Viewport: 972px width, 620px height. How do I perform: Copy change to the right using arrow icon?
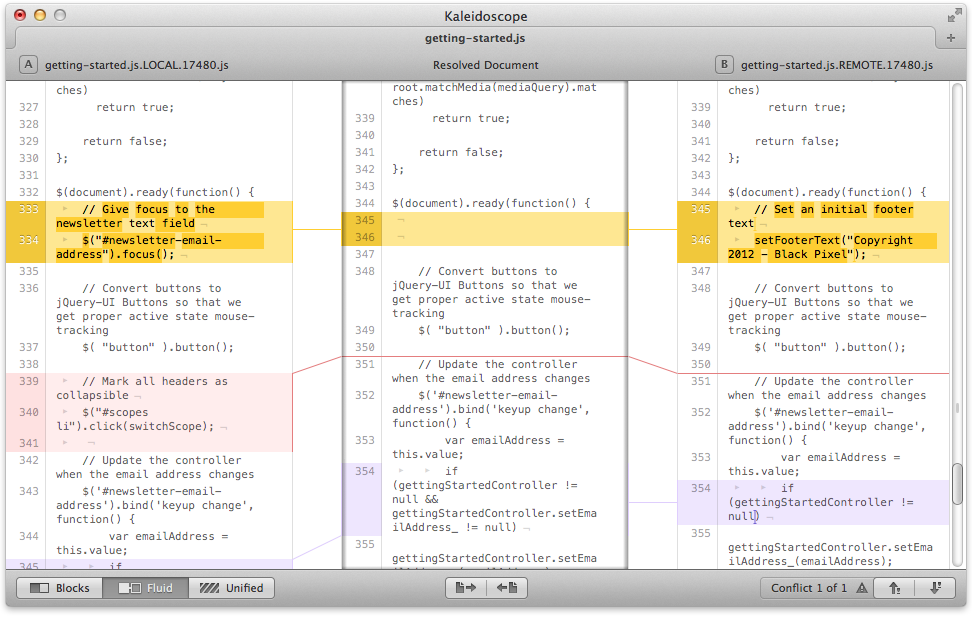coord(466,588)
